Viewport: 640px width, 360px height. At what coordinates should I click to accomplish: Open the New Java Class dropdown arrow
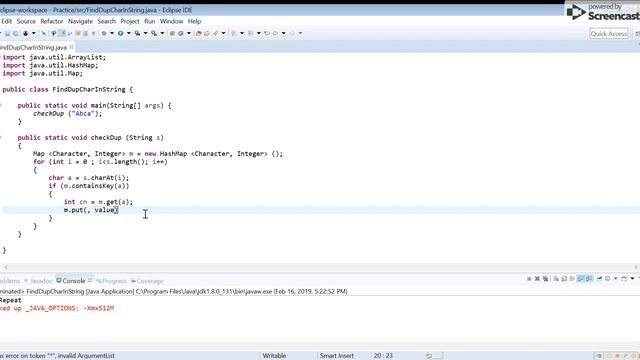[x=189, y=33]
